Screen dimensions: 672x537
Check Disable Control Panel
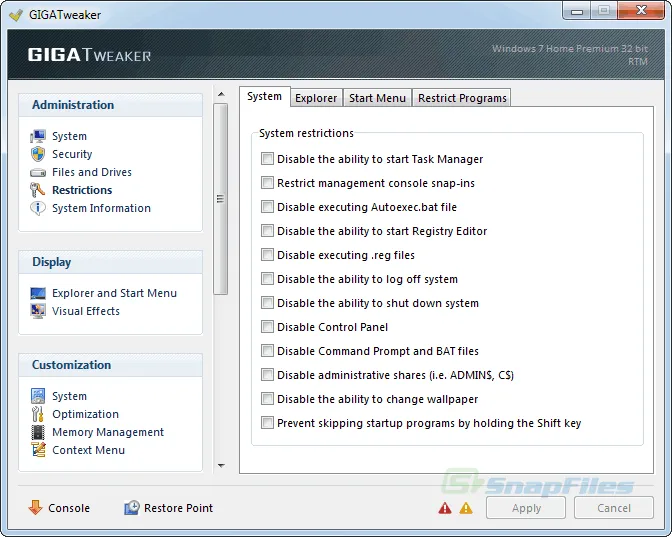267,327
